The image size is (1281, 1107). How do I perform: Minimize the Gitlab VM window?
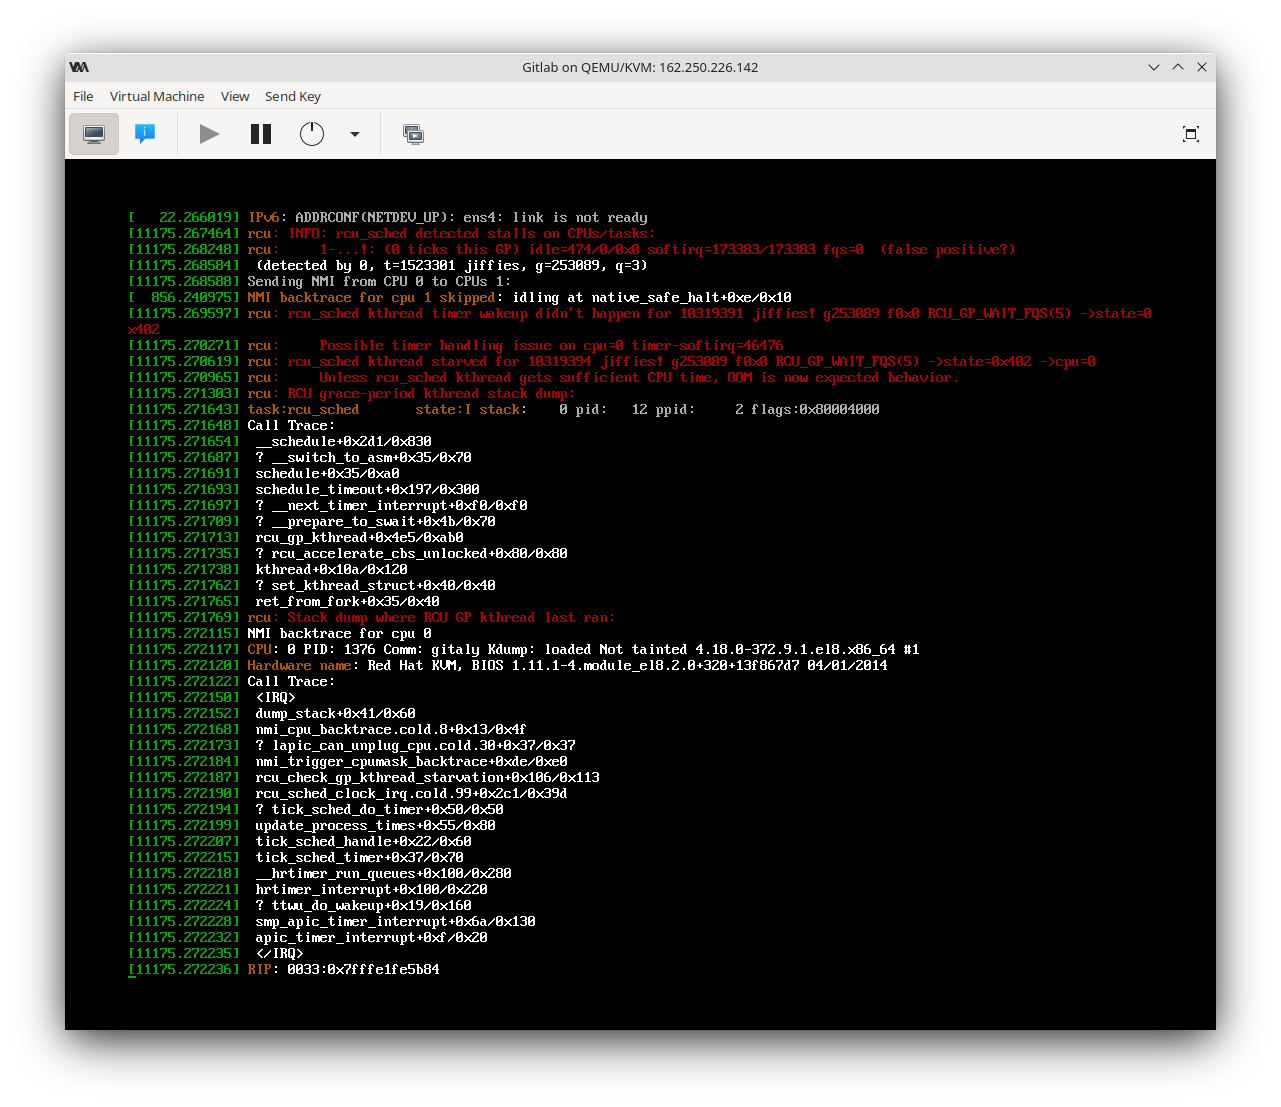1154,67
